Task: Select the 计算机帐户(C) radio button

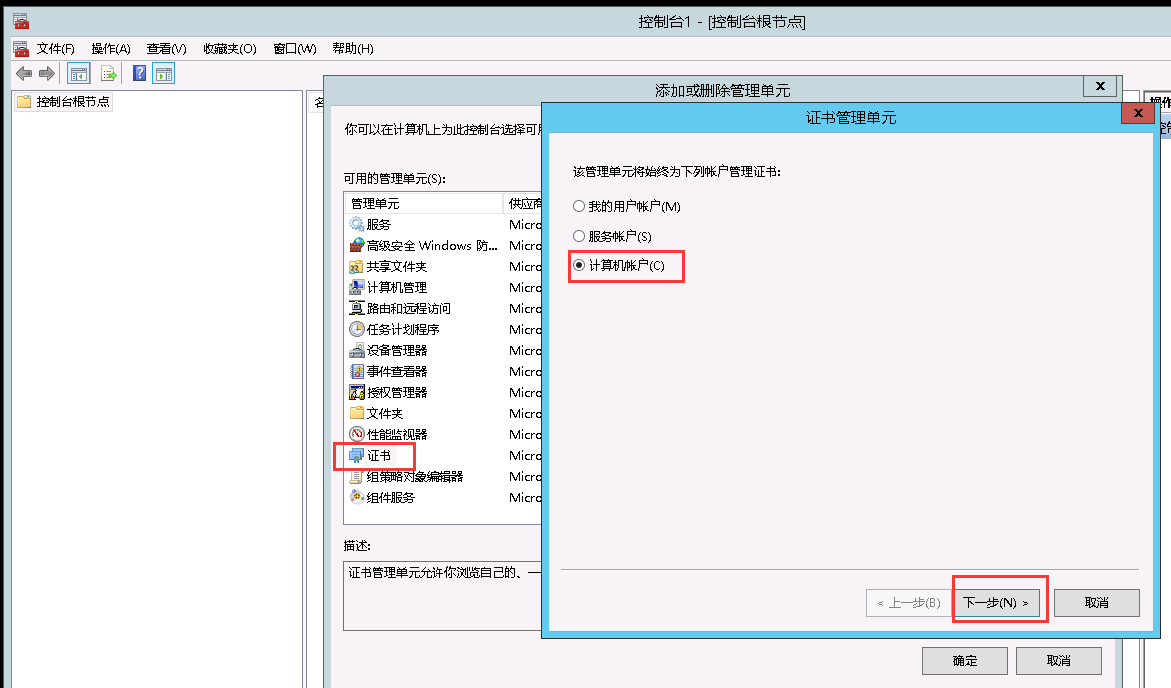Action: coord(578,266)
